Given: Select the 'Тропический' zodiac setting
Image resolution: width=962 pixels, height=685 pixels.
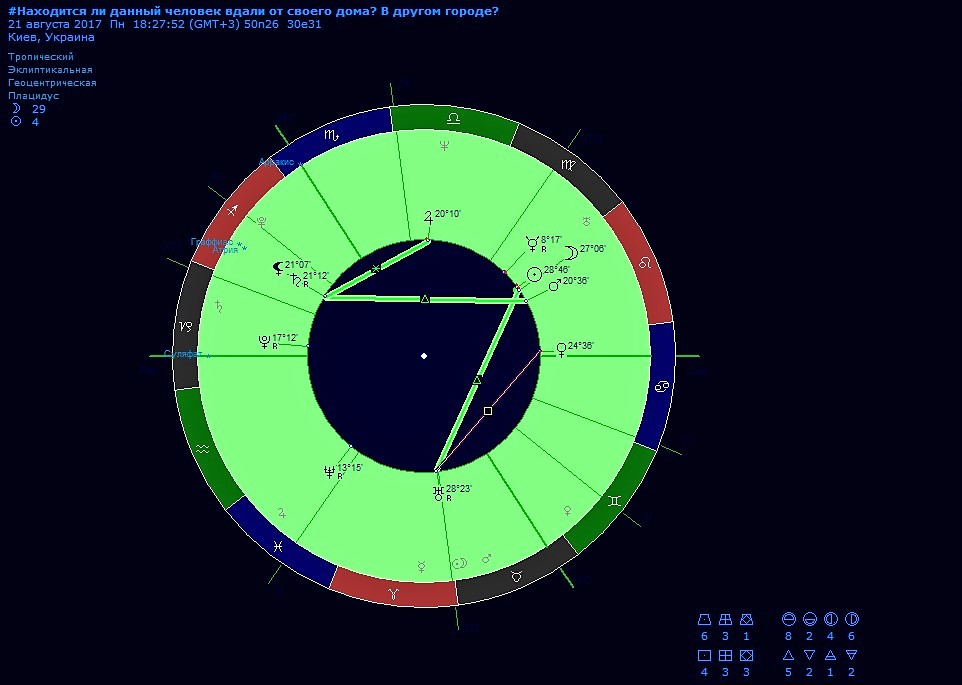Looking at the screenshot, I should [40, 56].
